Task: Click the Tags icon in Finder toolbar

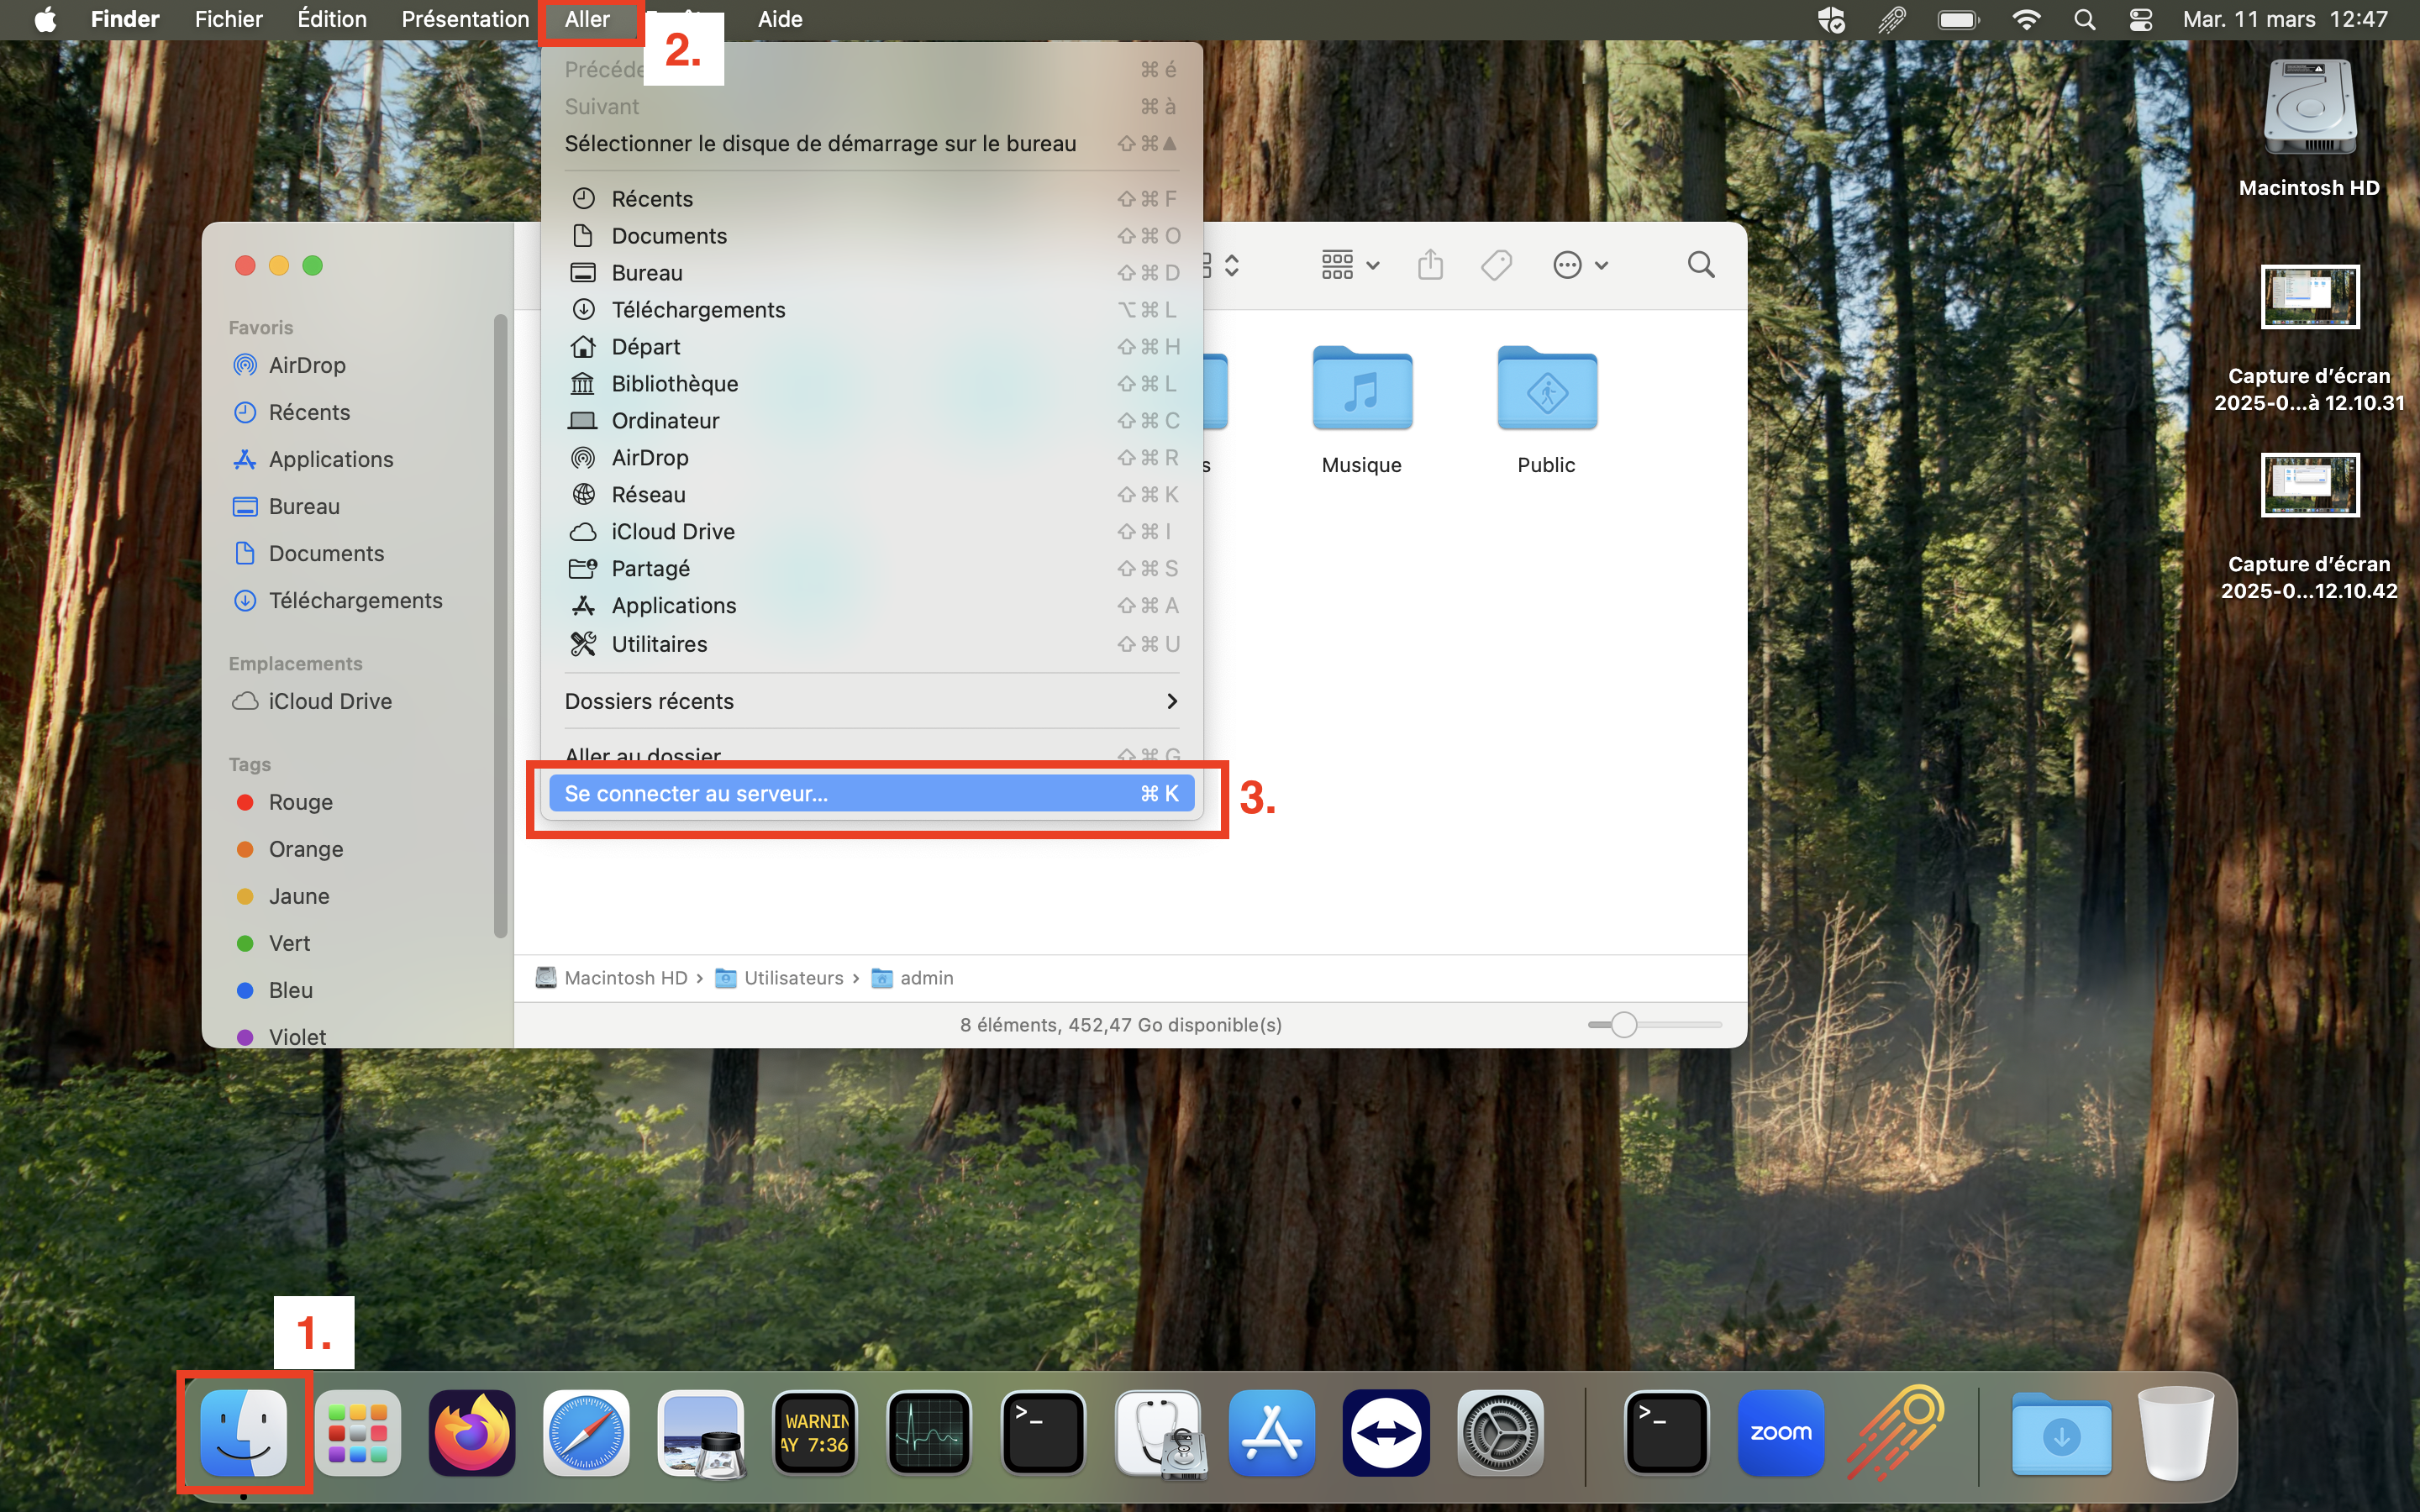Action: [1496, 265]
